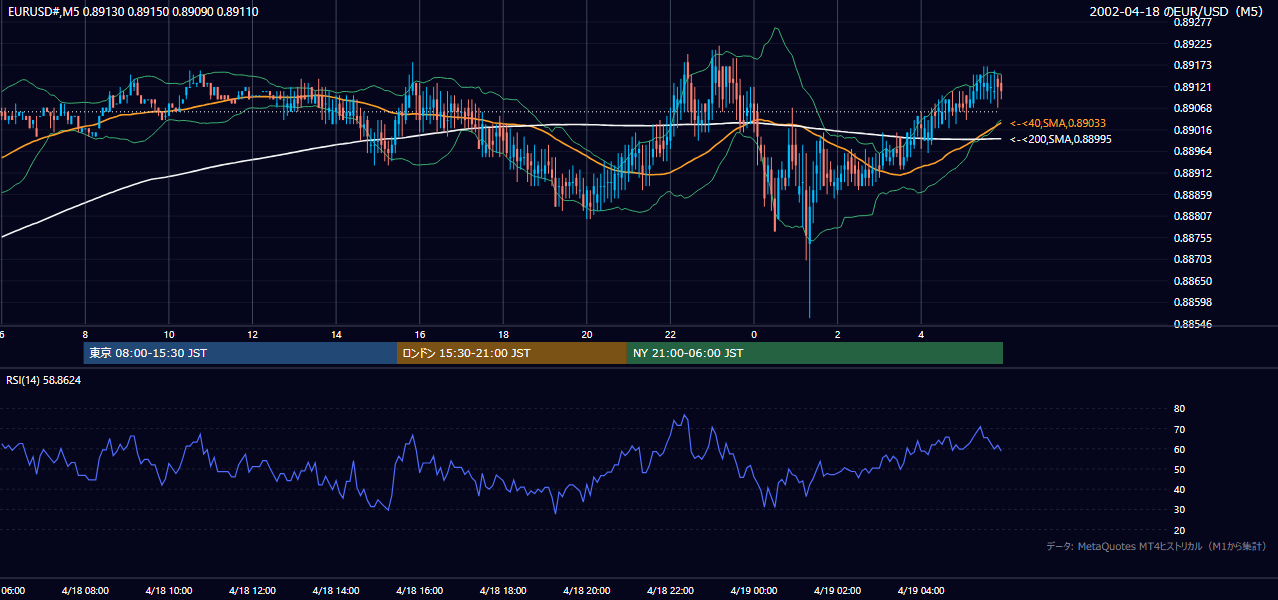Click the RSI(14) 58.8624 indicator label
The width and height of the screenshot is (1278, 600).
[x=44, y=380]
